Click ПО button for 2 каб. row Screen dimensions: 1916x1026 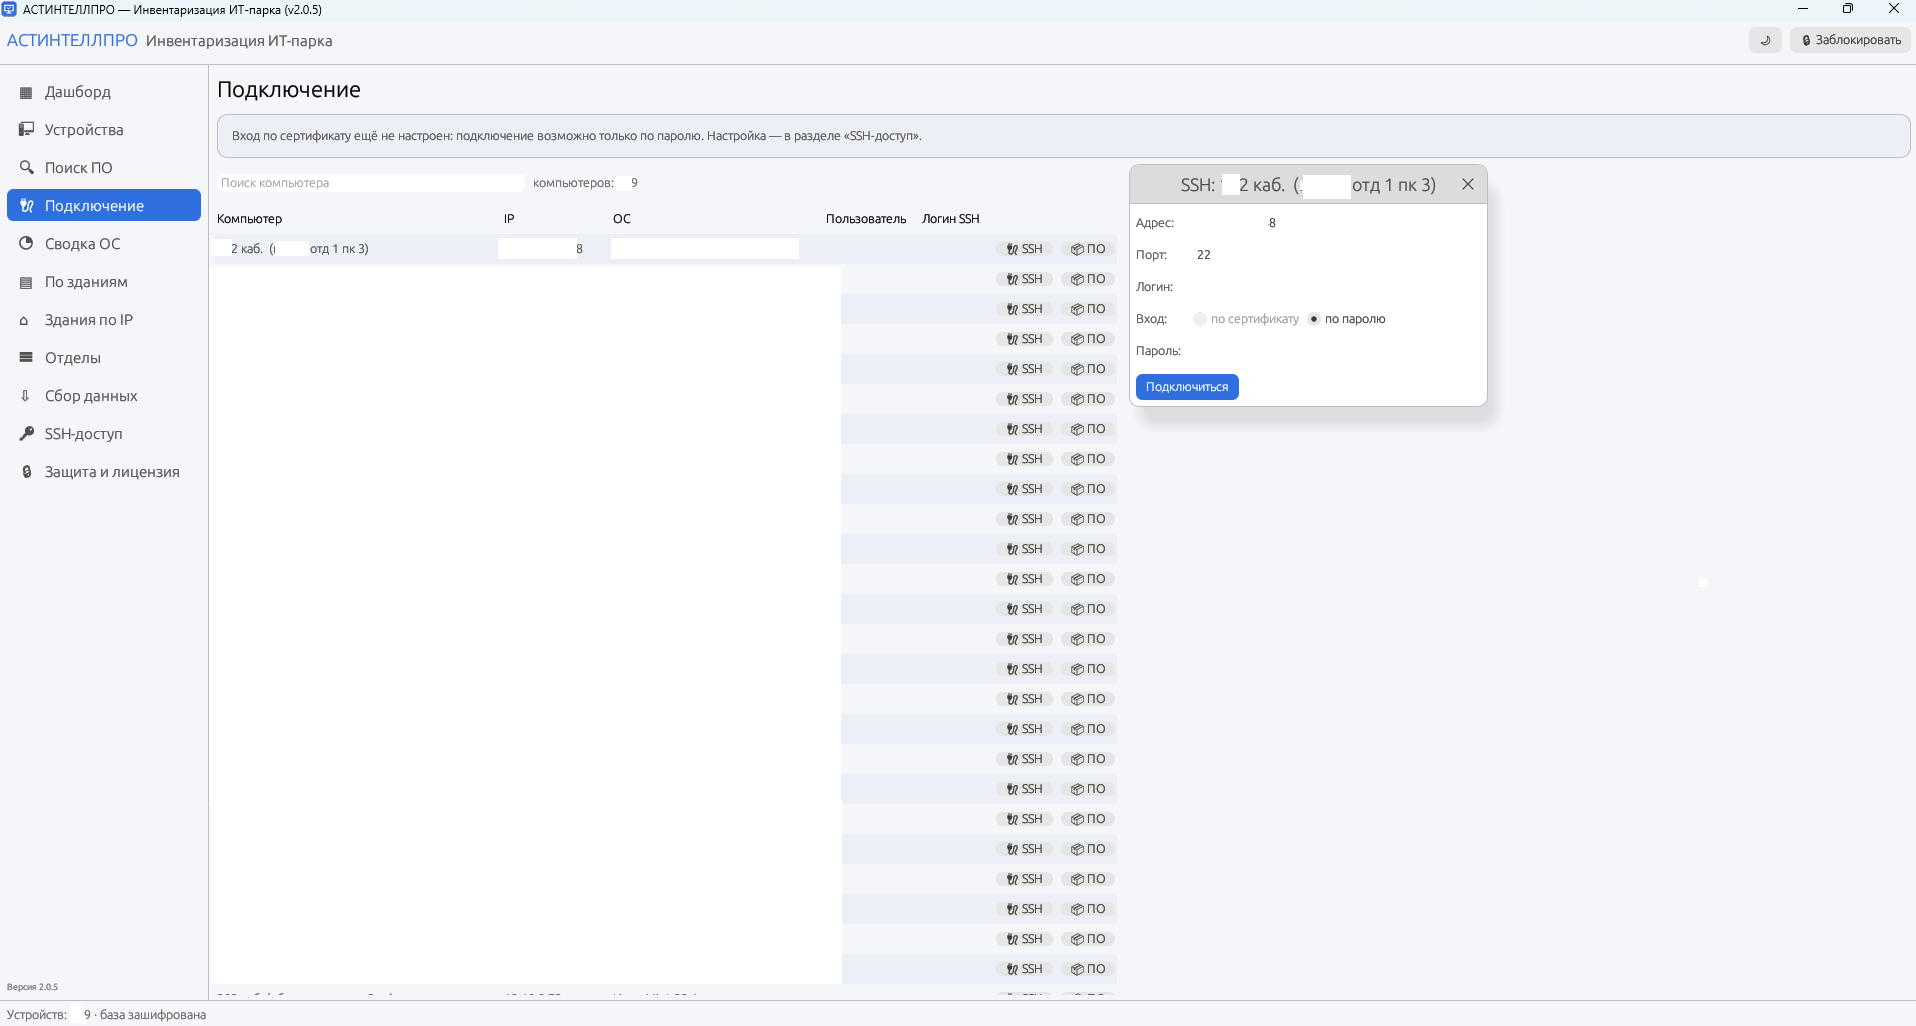[x=1088, y=249]
